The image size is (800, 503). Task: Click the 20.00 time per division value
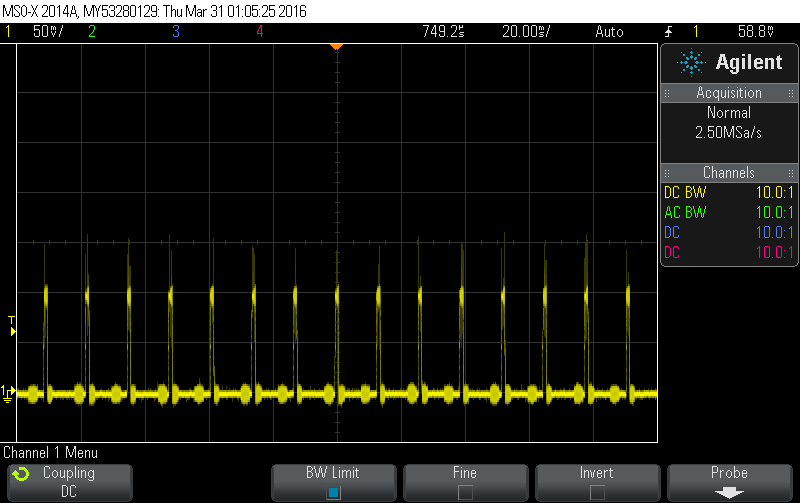click(526, 32)
